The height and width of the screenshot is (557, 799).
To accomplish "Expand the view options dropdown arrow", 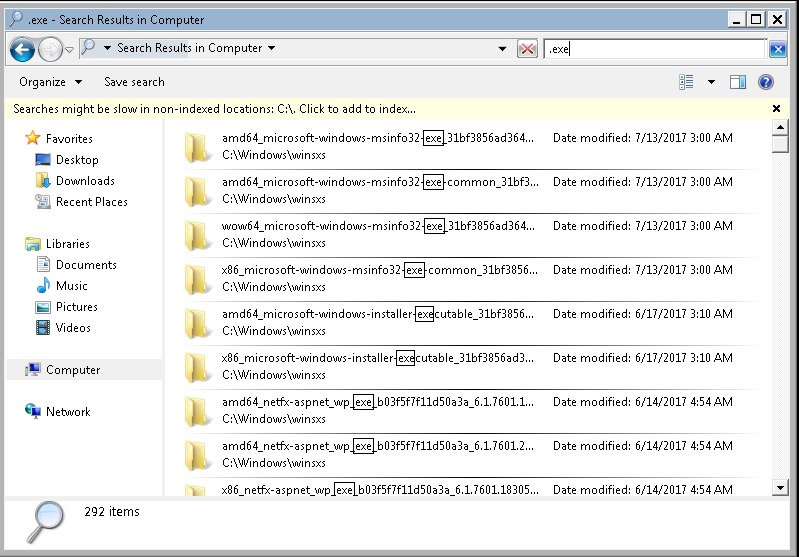I will click(x=711, y=82).
